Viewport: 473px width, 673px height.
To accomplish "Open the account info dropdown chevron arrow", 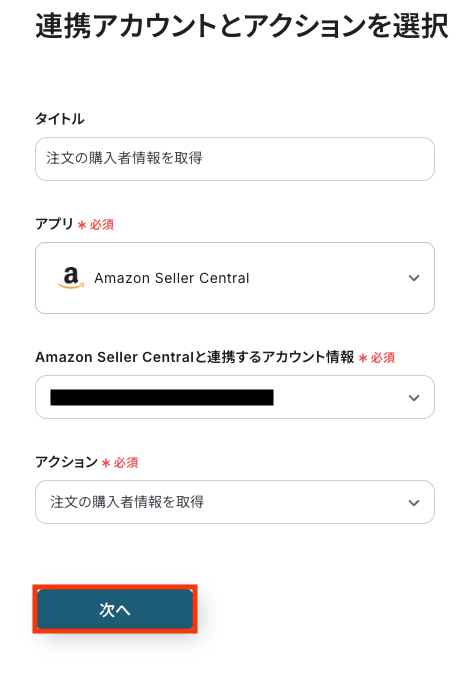I will (414, 398).
